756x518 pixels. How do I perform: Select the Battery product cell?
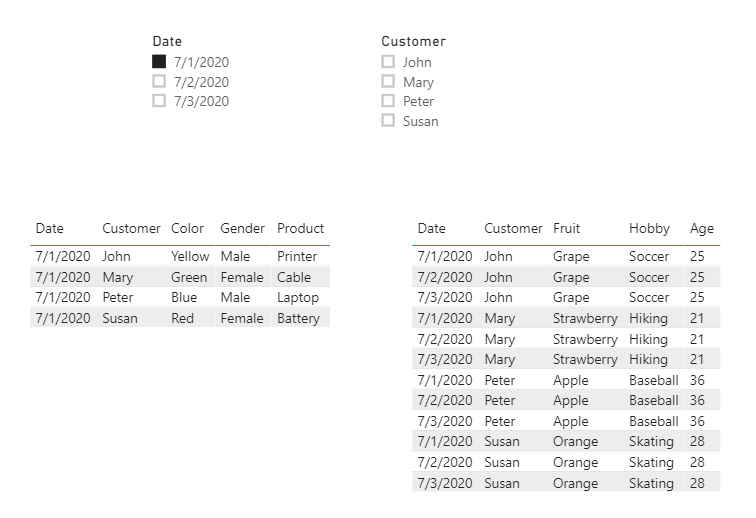tap(298, 318)
